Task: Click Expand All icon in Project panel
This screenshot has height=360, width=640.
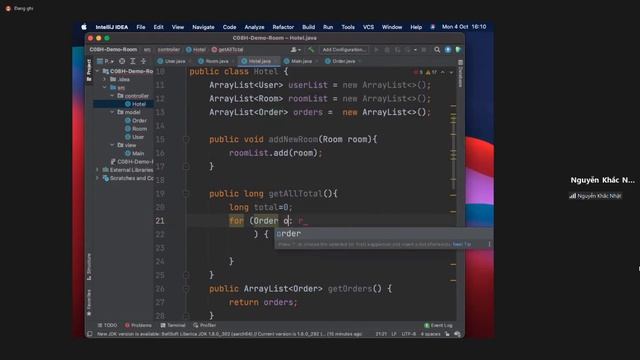Action: 133,61
